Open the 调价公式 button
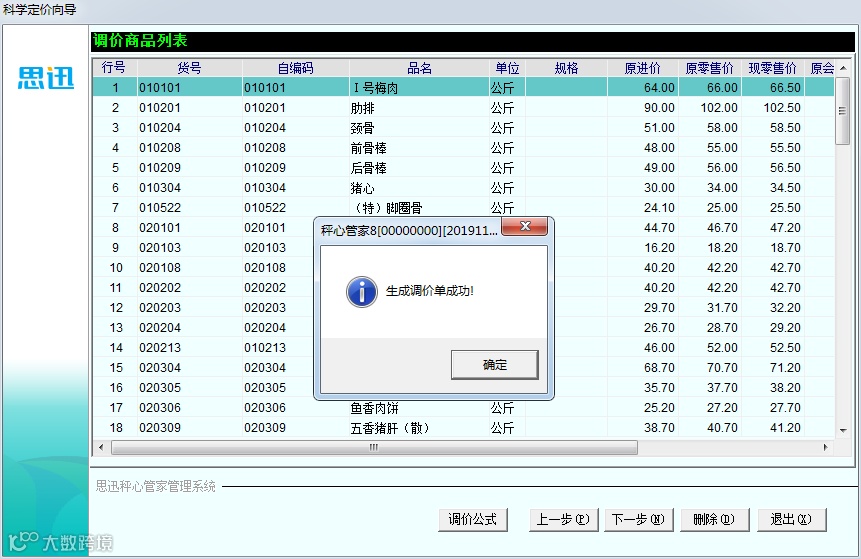861x559 pixels. click(473, 519)
